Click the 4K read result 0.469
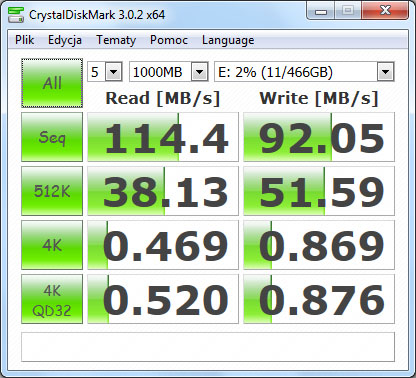 (x=163, y=245)
